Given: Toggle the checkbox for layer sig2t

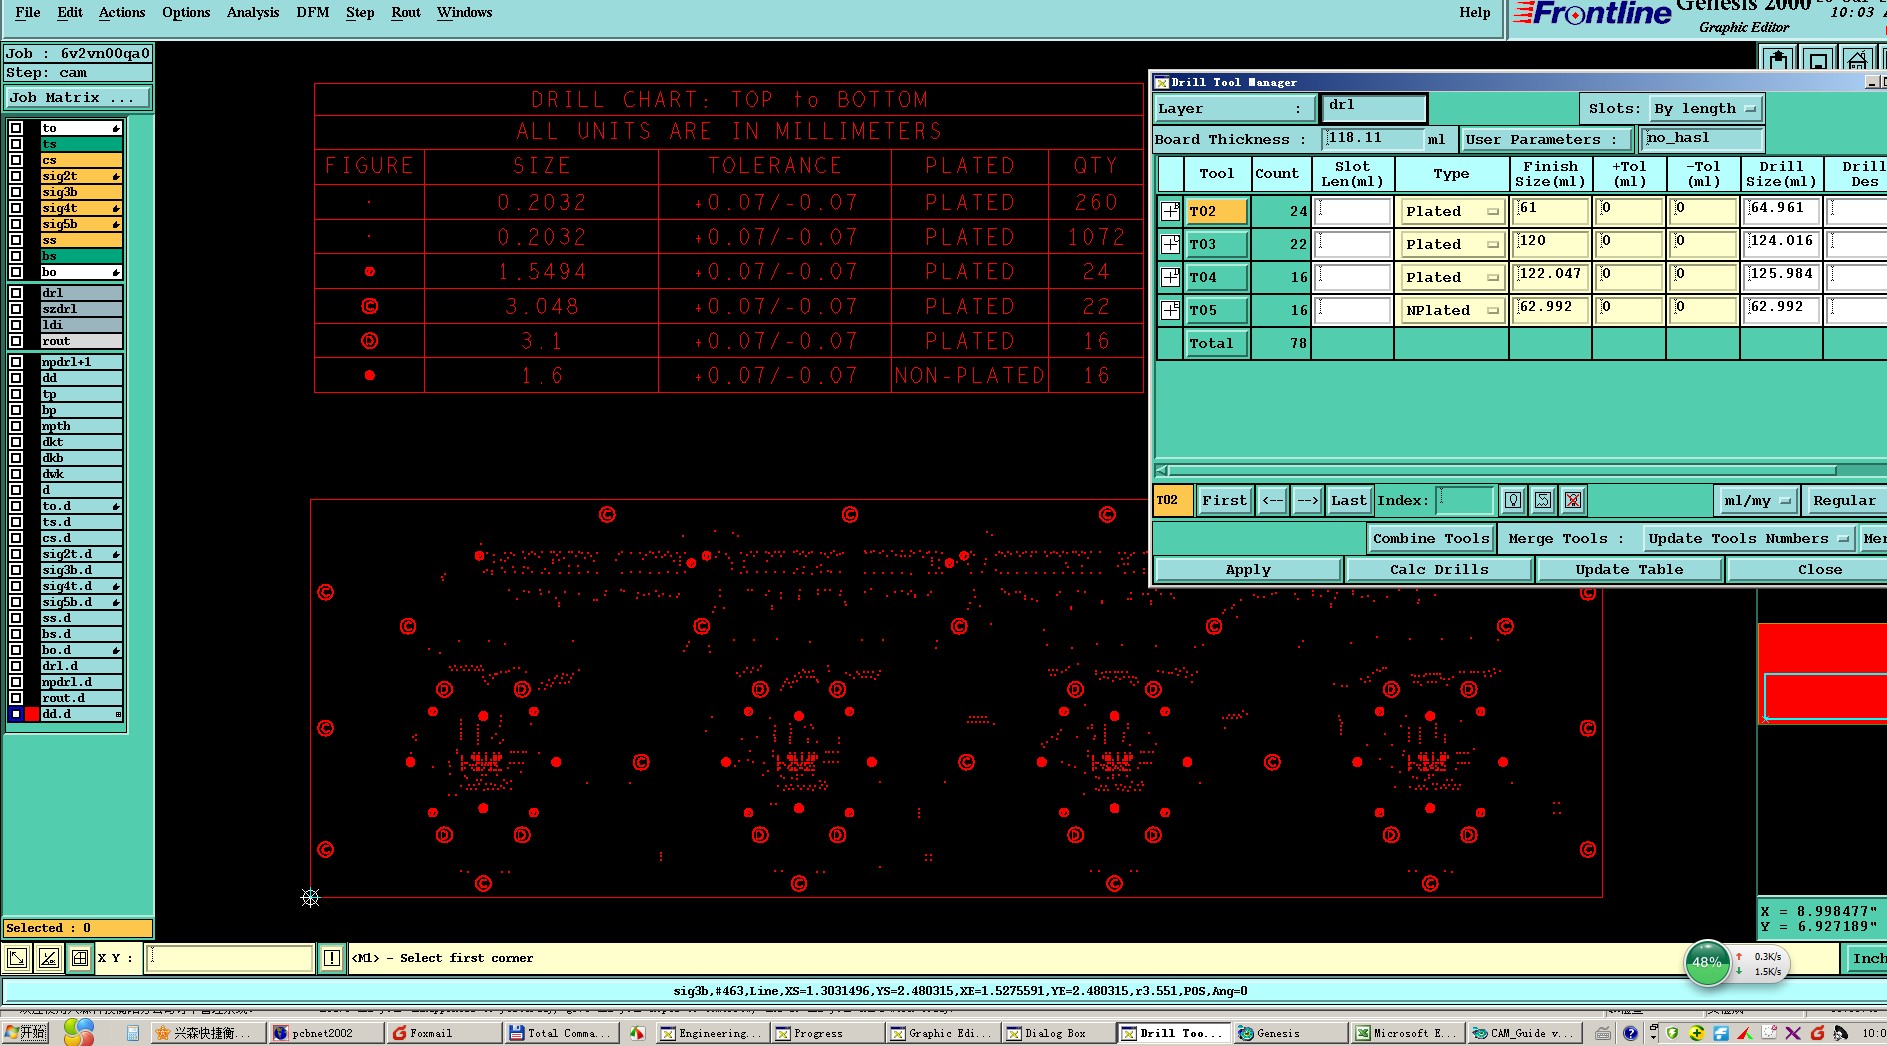Looking at the screenshot, I should (x=16, y=176).
